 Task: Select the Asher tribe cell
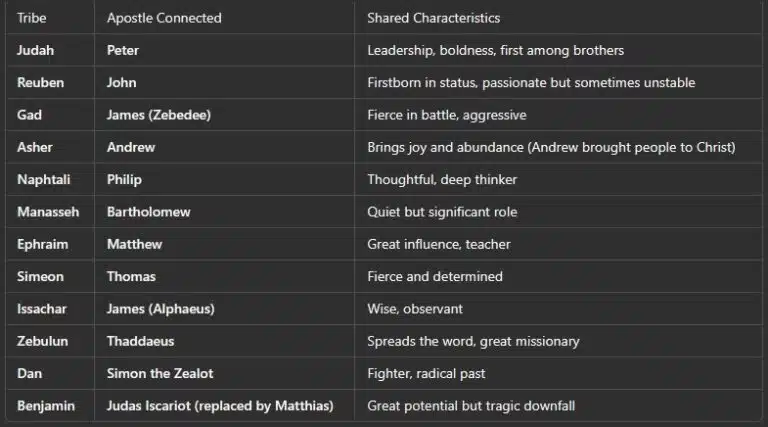(35, 147)
